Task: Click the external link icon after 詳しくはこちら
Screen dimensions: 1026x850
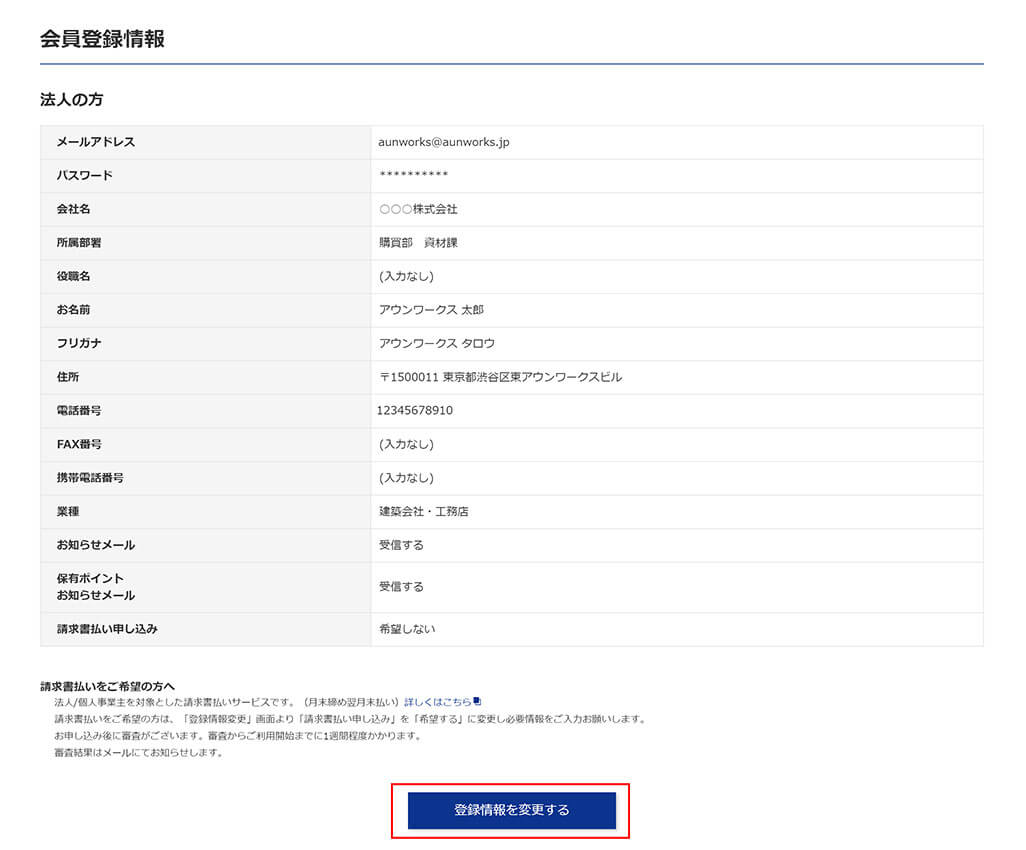Action: click(x=478, y=701)
